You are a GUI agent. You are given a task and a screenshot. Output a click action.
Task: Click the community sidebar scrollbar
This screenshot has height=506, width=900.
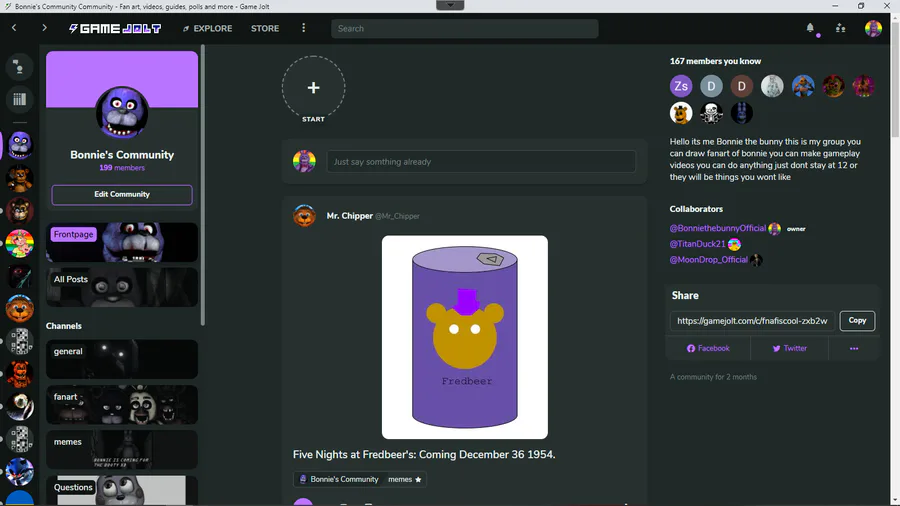pyautogui.click(x=202, y=185)
